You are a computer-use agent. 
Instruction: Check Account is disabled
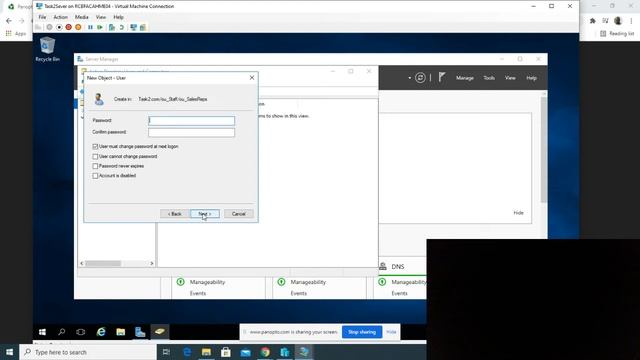(x=95, y=176)
